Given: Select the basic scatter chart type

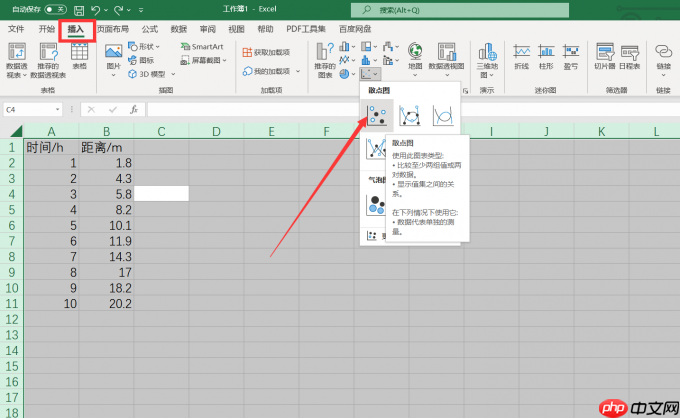Looking at the screenshot, I should tap(377, 115).
